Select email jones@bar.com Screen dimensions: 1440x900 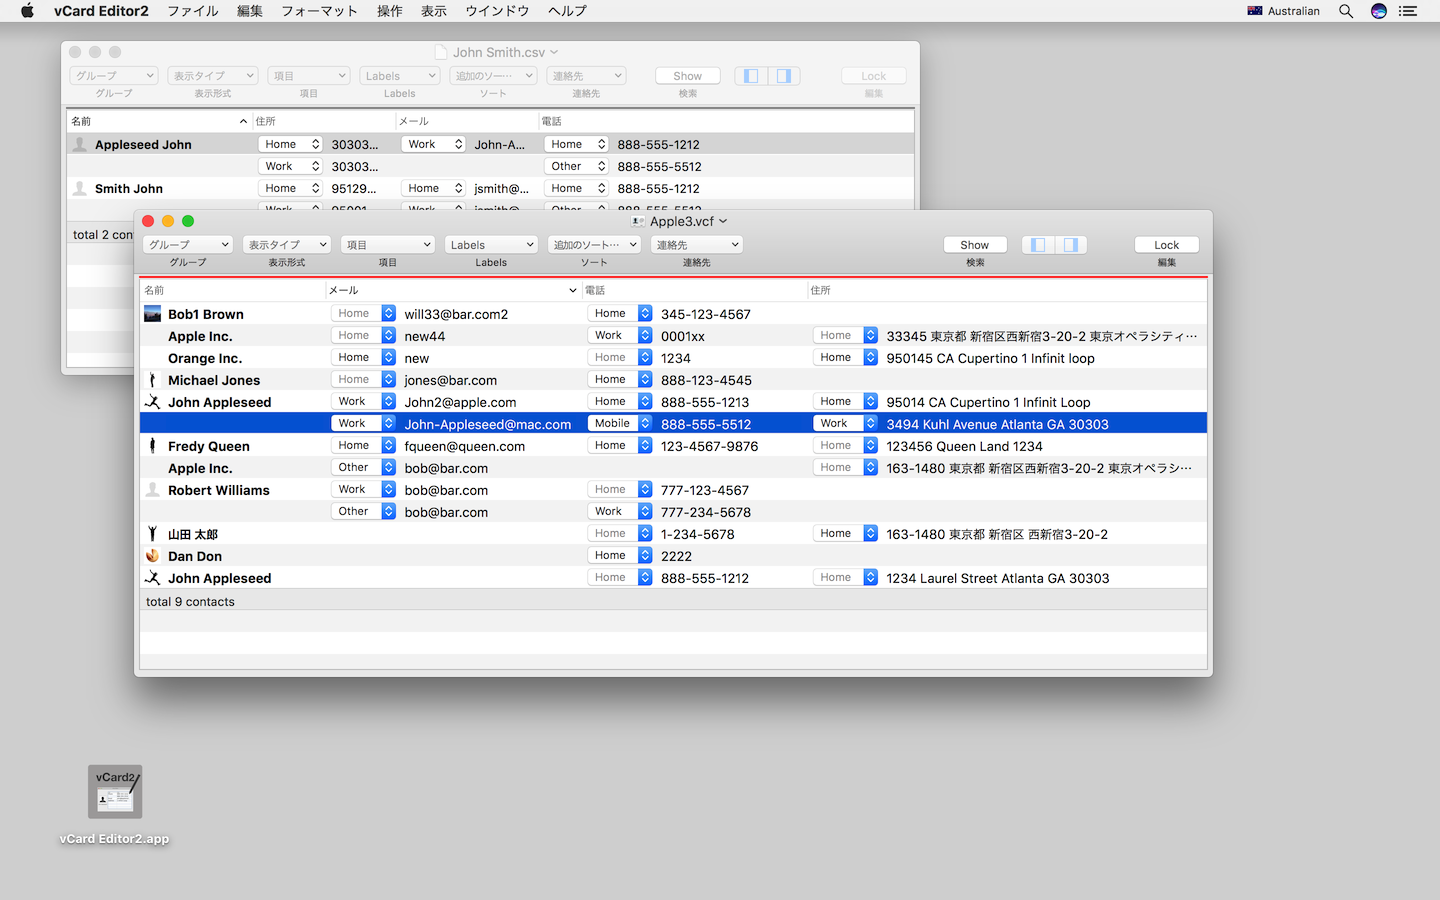click(451, 380)
